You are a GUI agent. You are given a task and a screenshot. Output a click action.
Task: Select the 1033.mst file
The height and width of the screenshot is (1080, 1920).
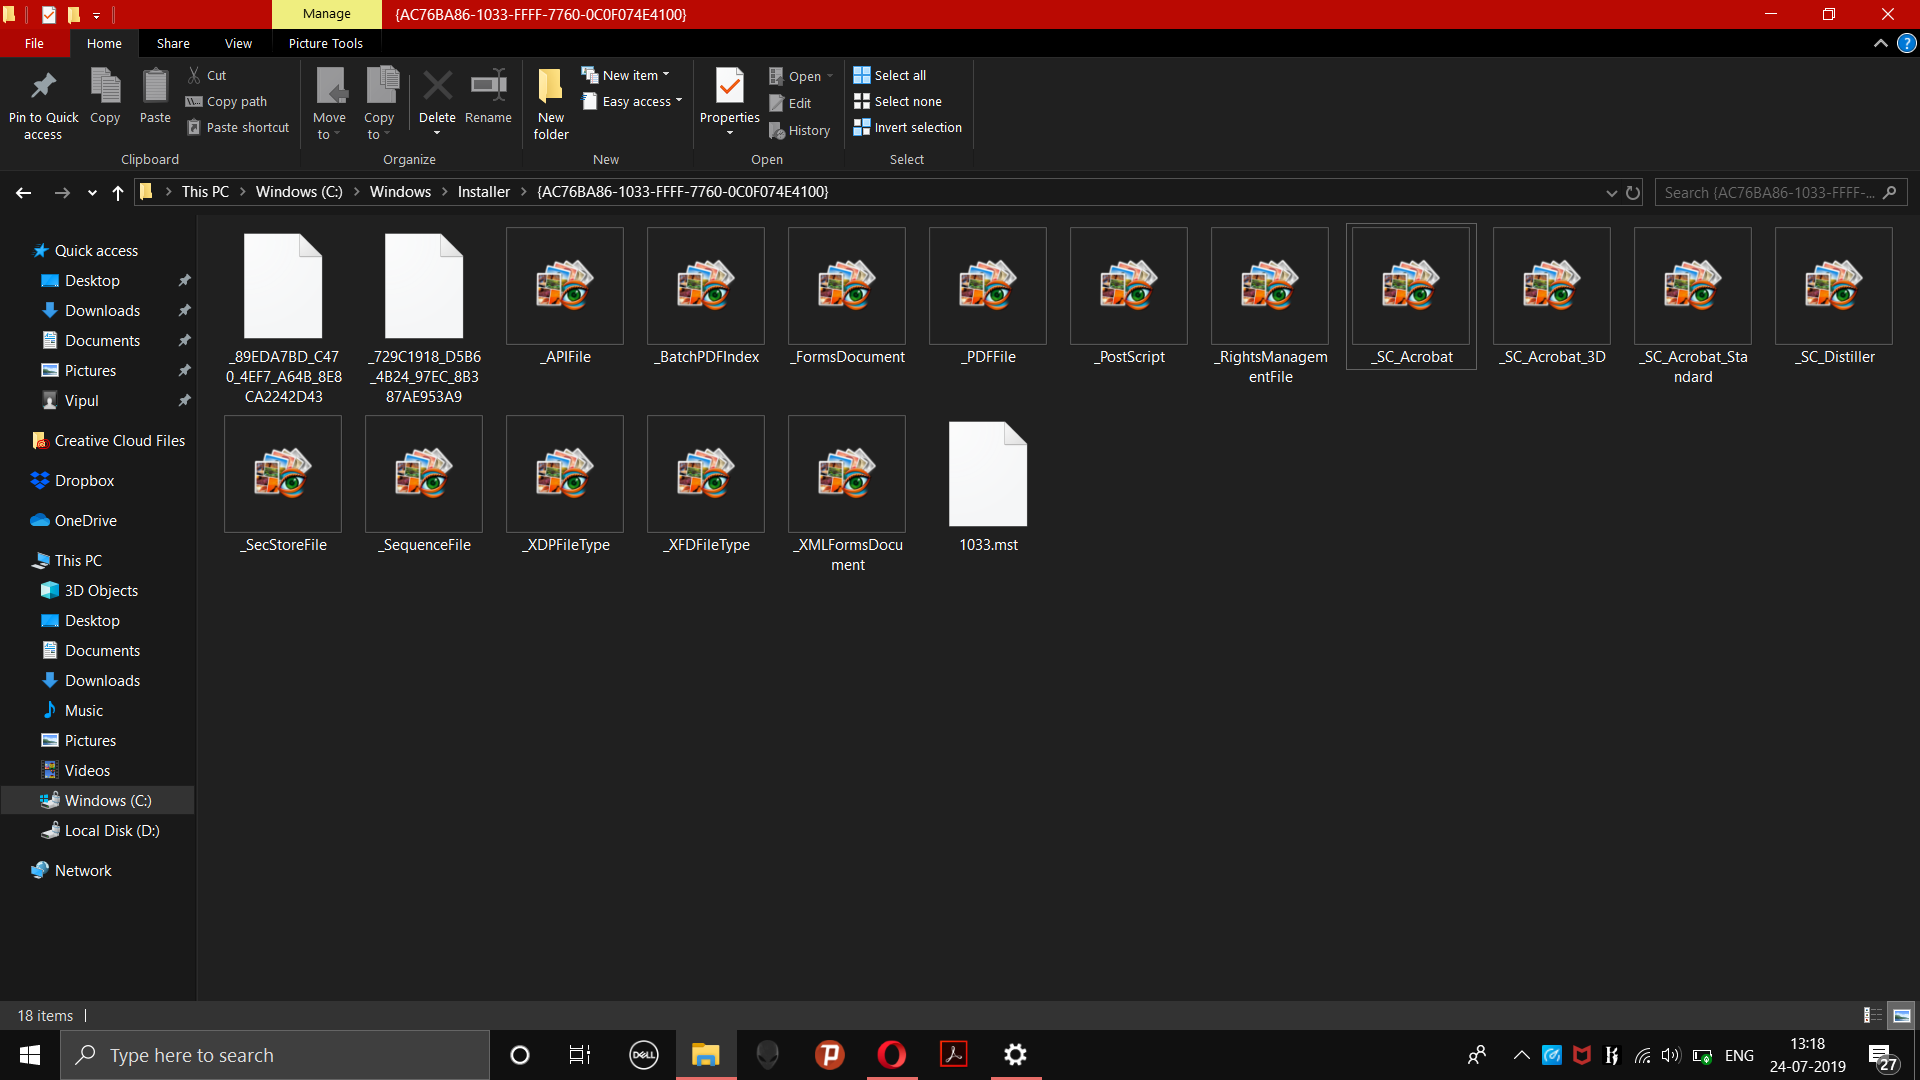(988, 485)
